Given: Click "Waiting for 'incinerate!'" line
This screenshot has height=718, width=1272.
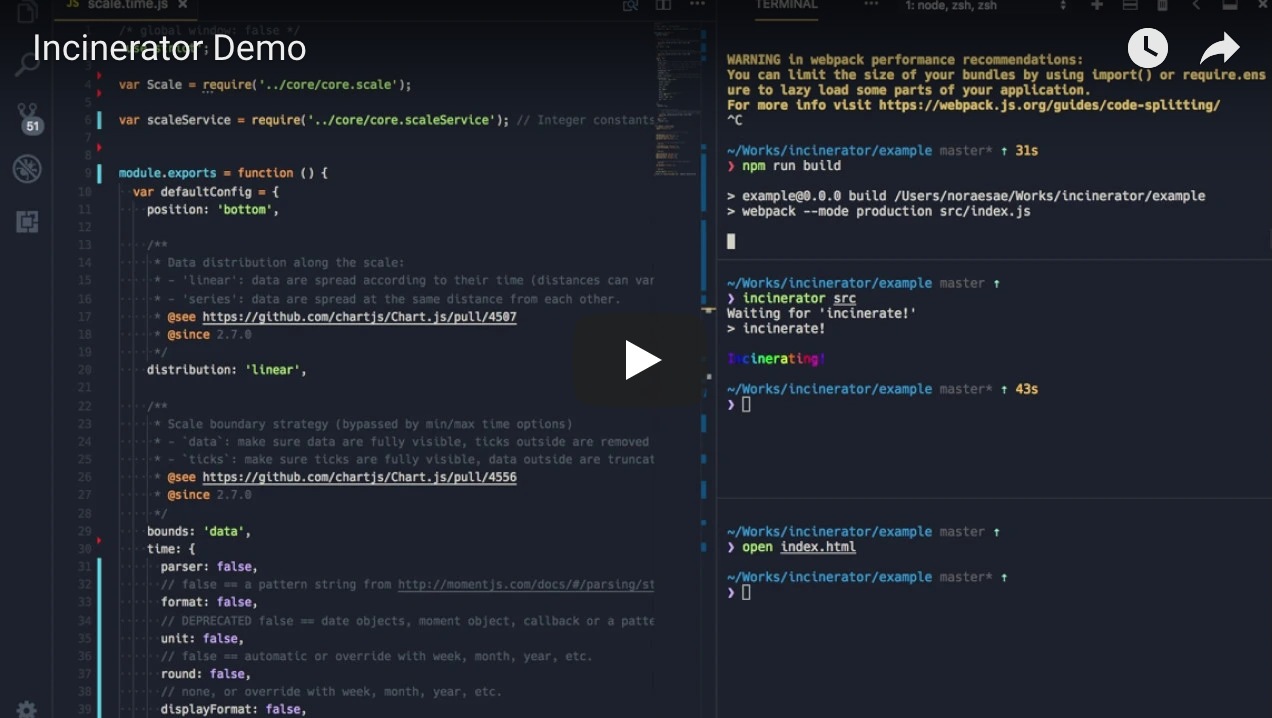Looking at the screenshot, I should 822,314.
